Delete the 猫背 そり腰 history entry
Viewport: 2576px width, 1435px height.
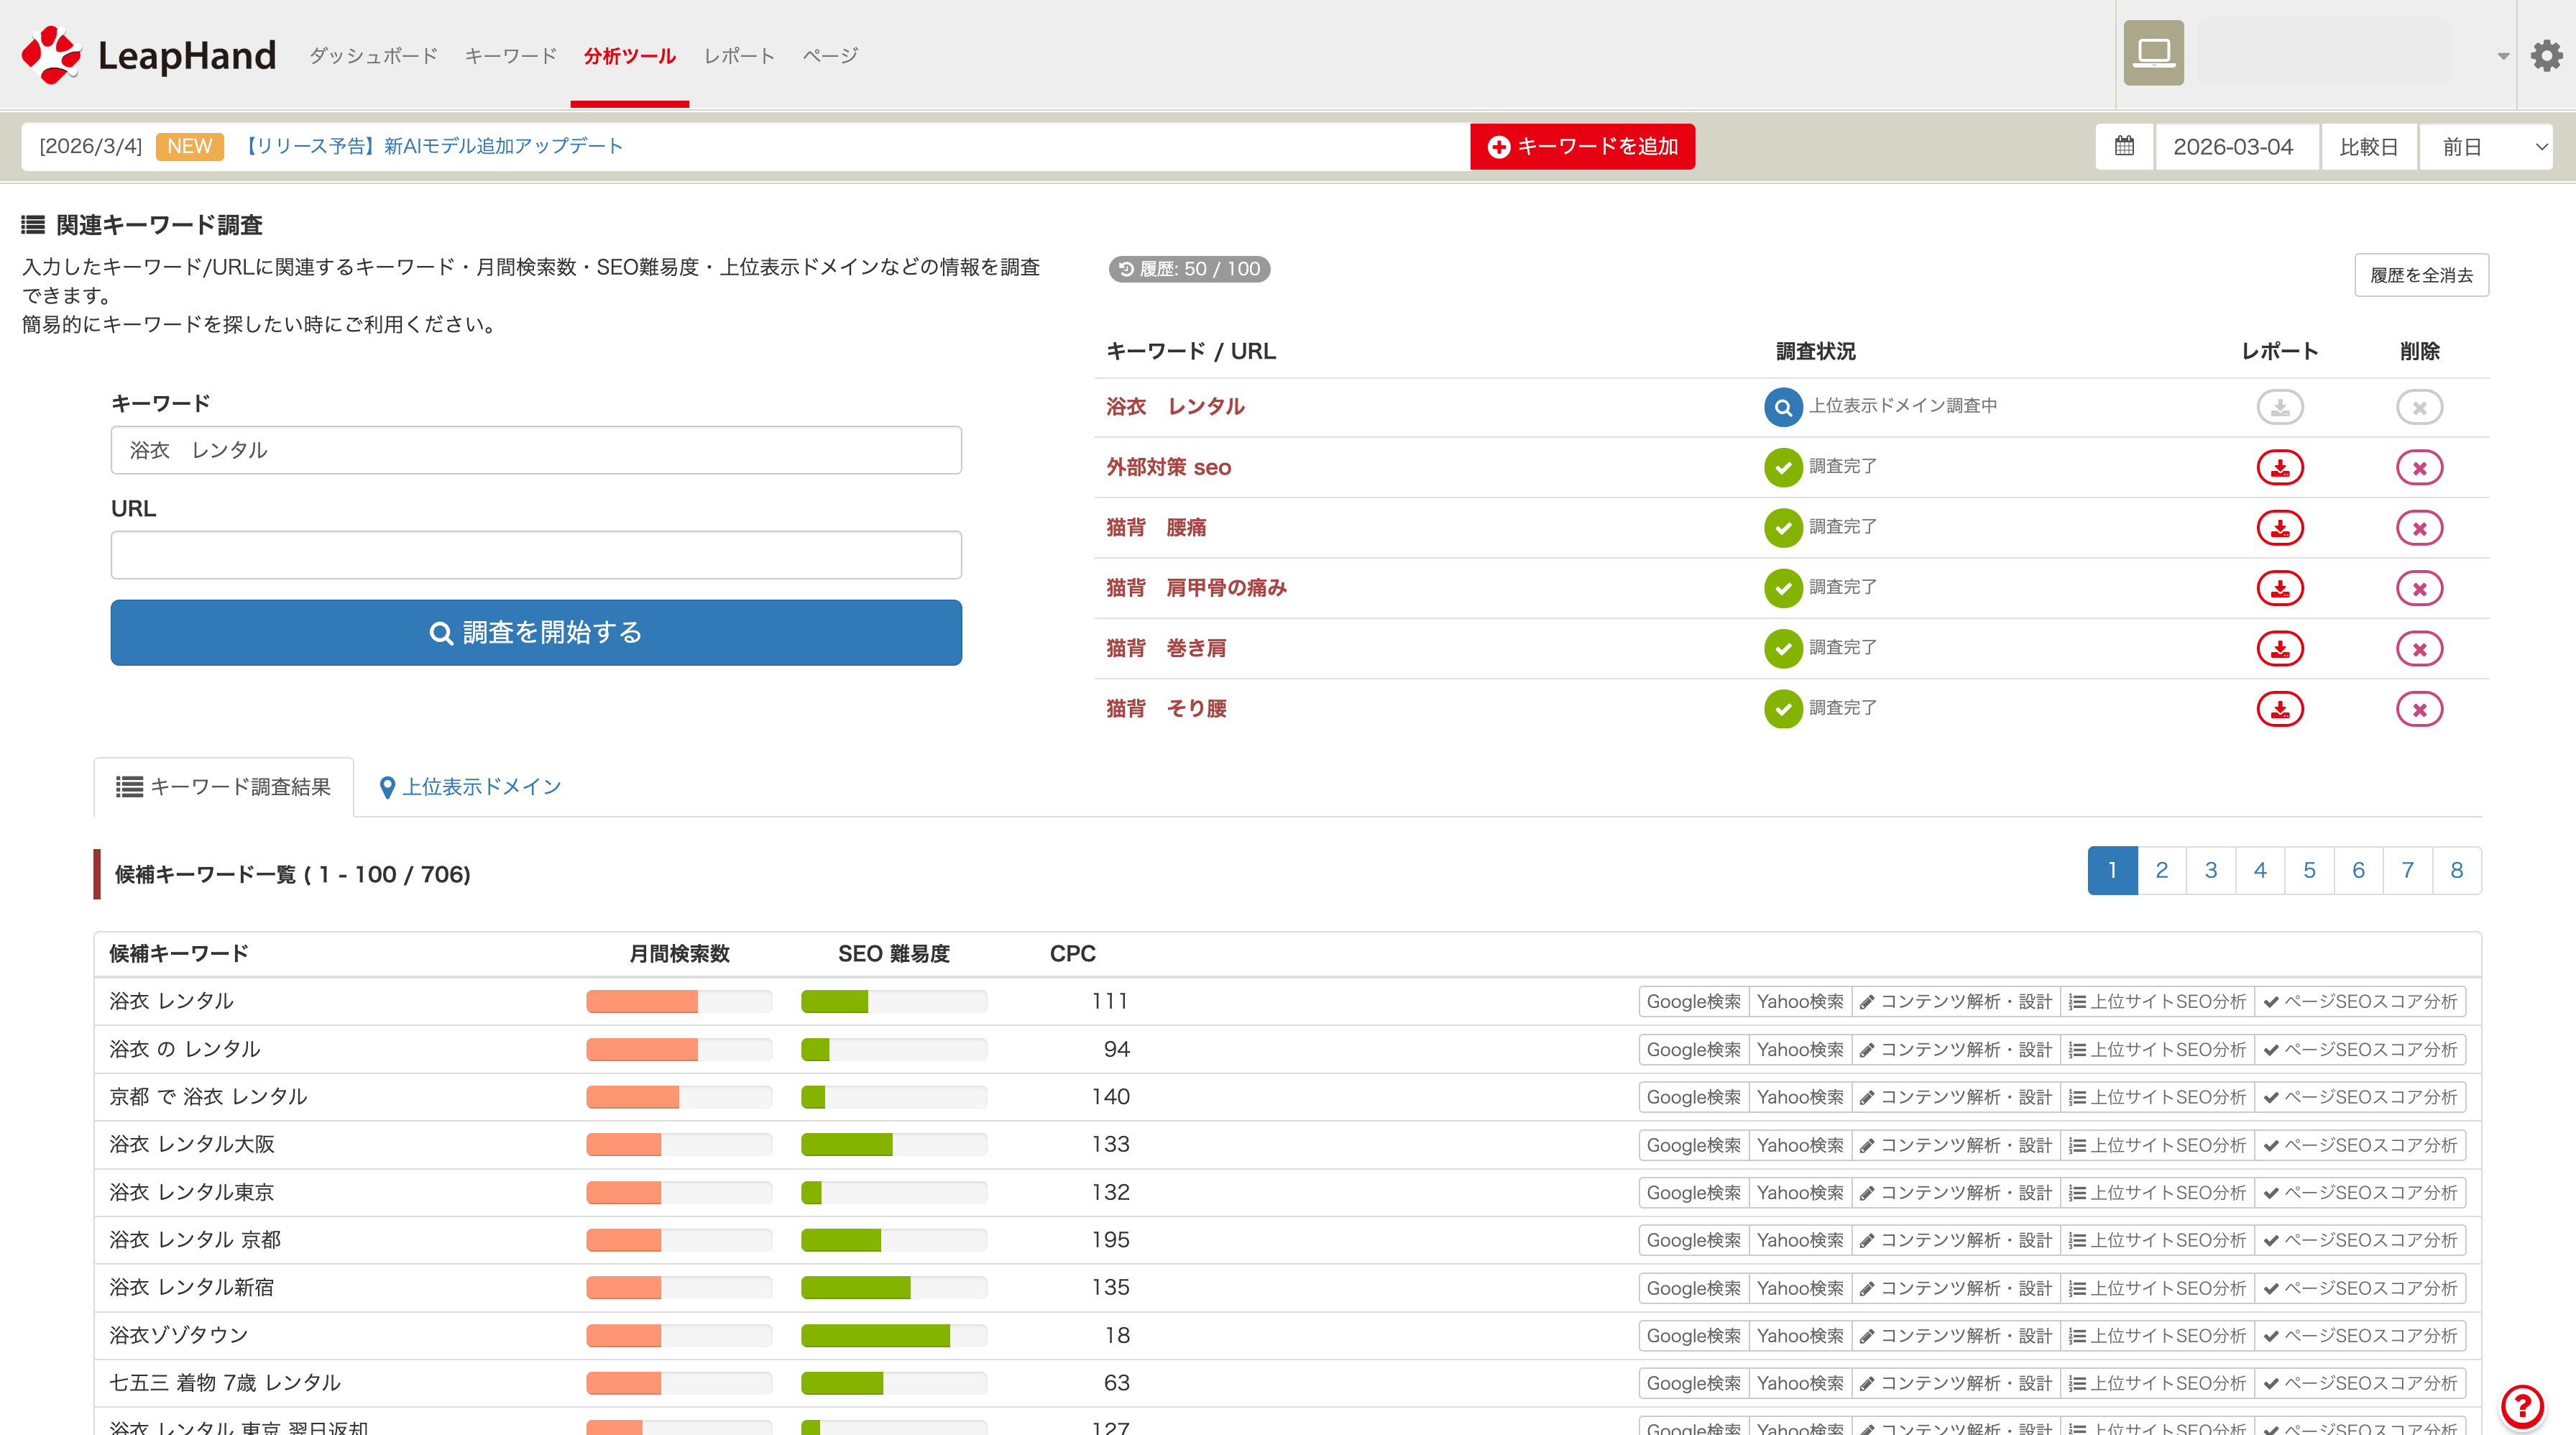(2419, 709)
